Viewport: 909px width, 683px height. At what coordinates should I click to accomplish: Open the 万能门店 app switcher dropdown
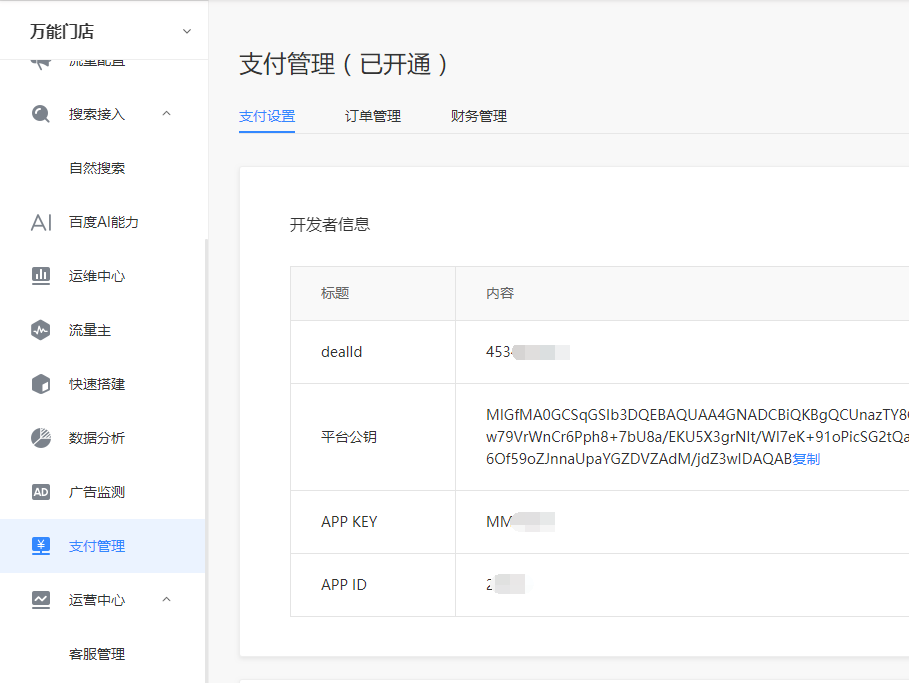point(186,32)
